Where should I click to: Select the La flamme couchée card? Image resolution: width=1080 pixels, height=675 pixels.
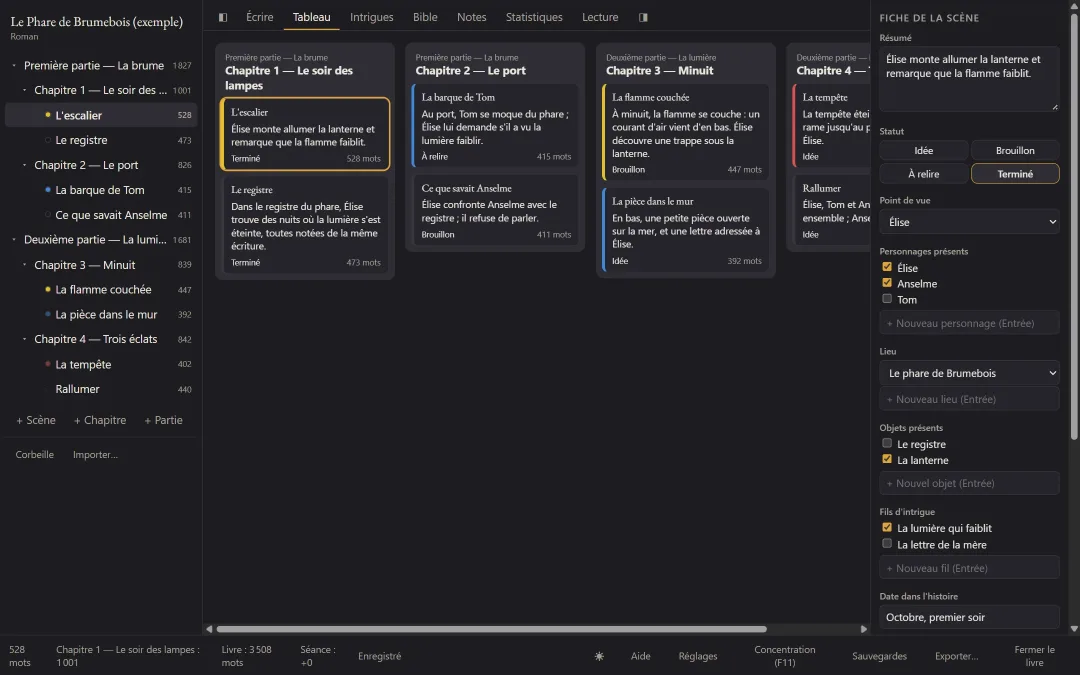685,132
